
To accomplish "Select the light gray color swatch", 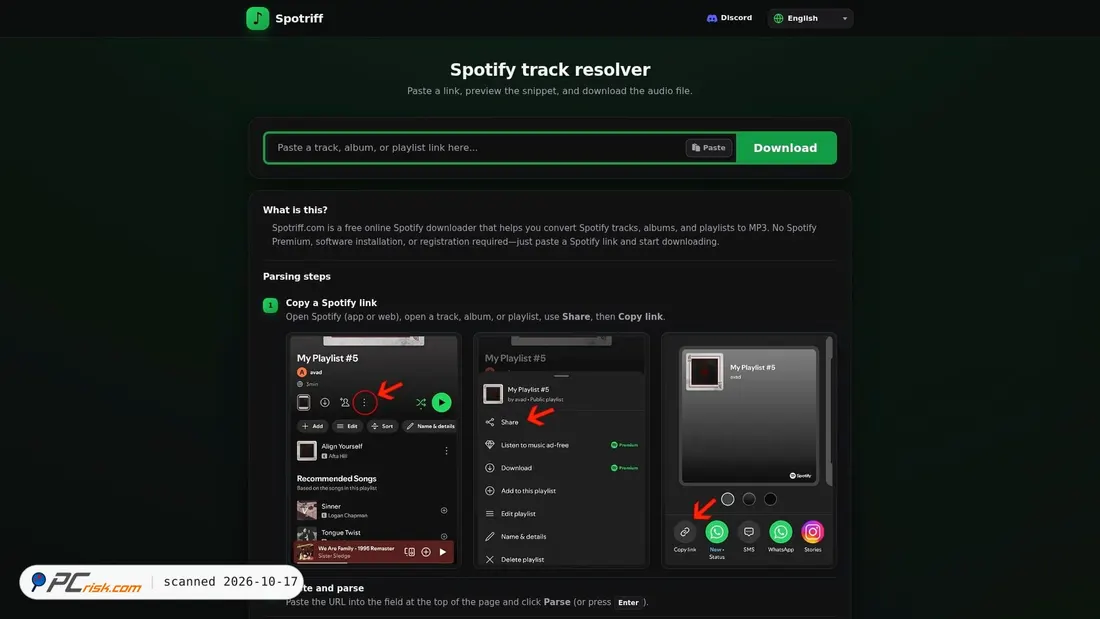I will pyautogui.click(x=727, y=499).
